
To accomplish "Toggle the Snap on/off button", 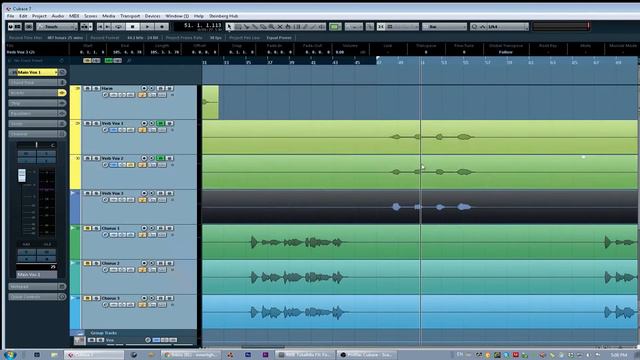I will point(381,27).
